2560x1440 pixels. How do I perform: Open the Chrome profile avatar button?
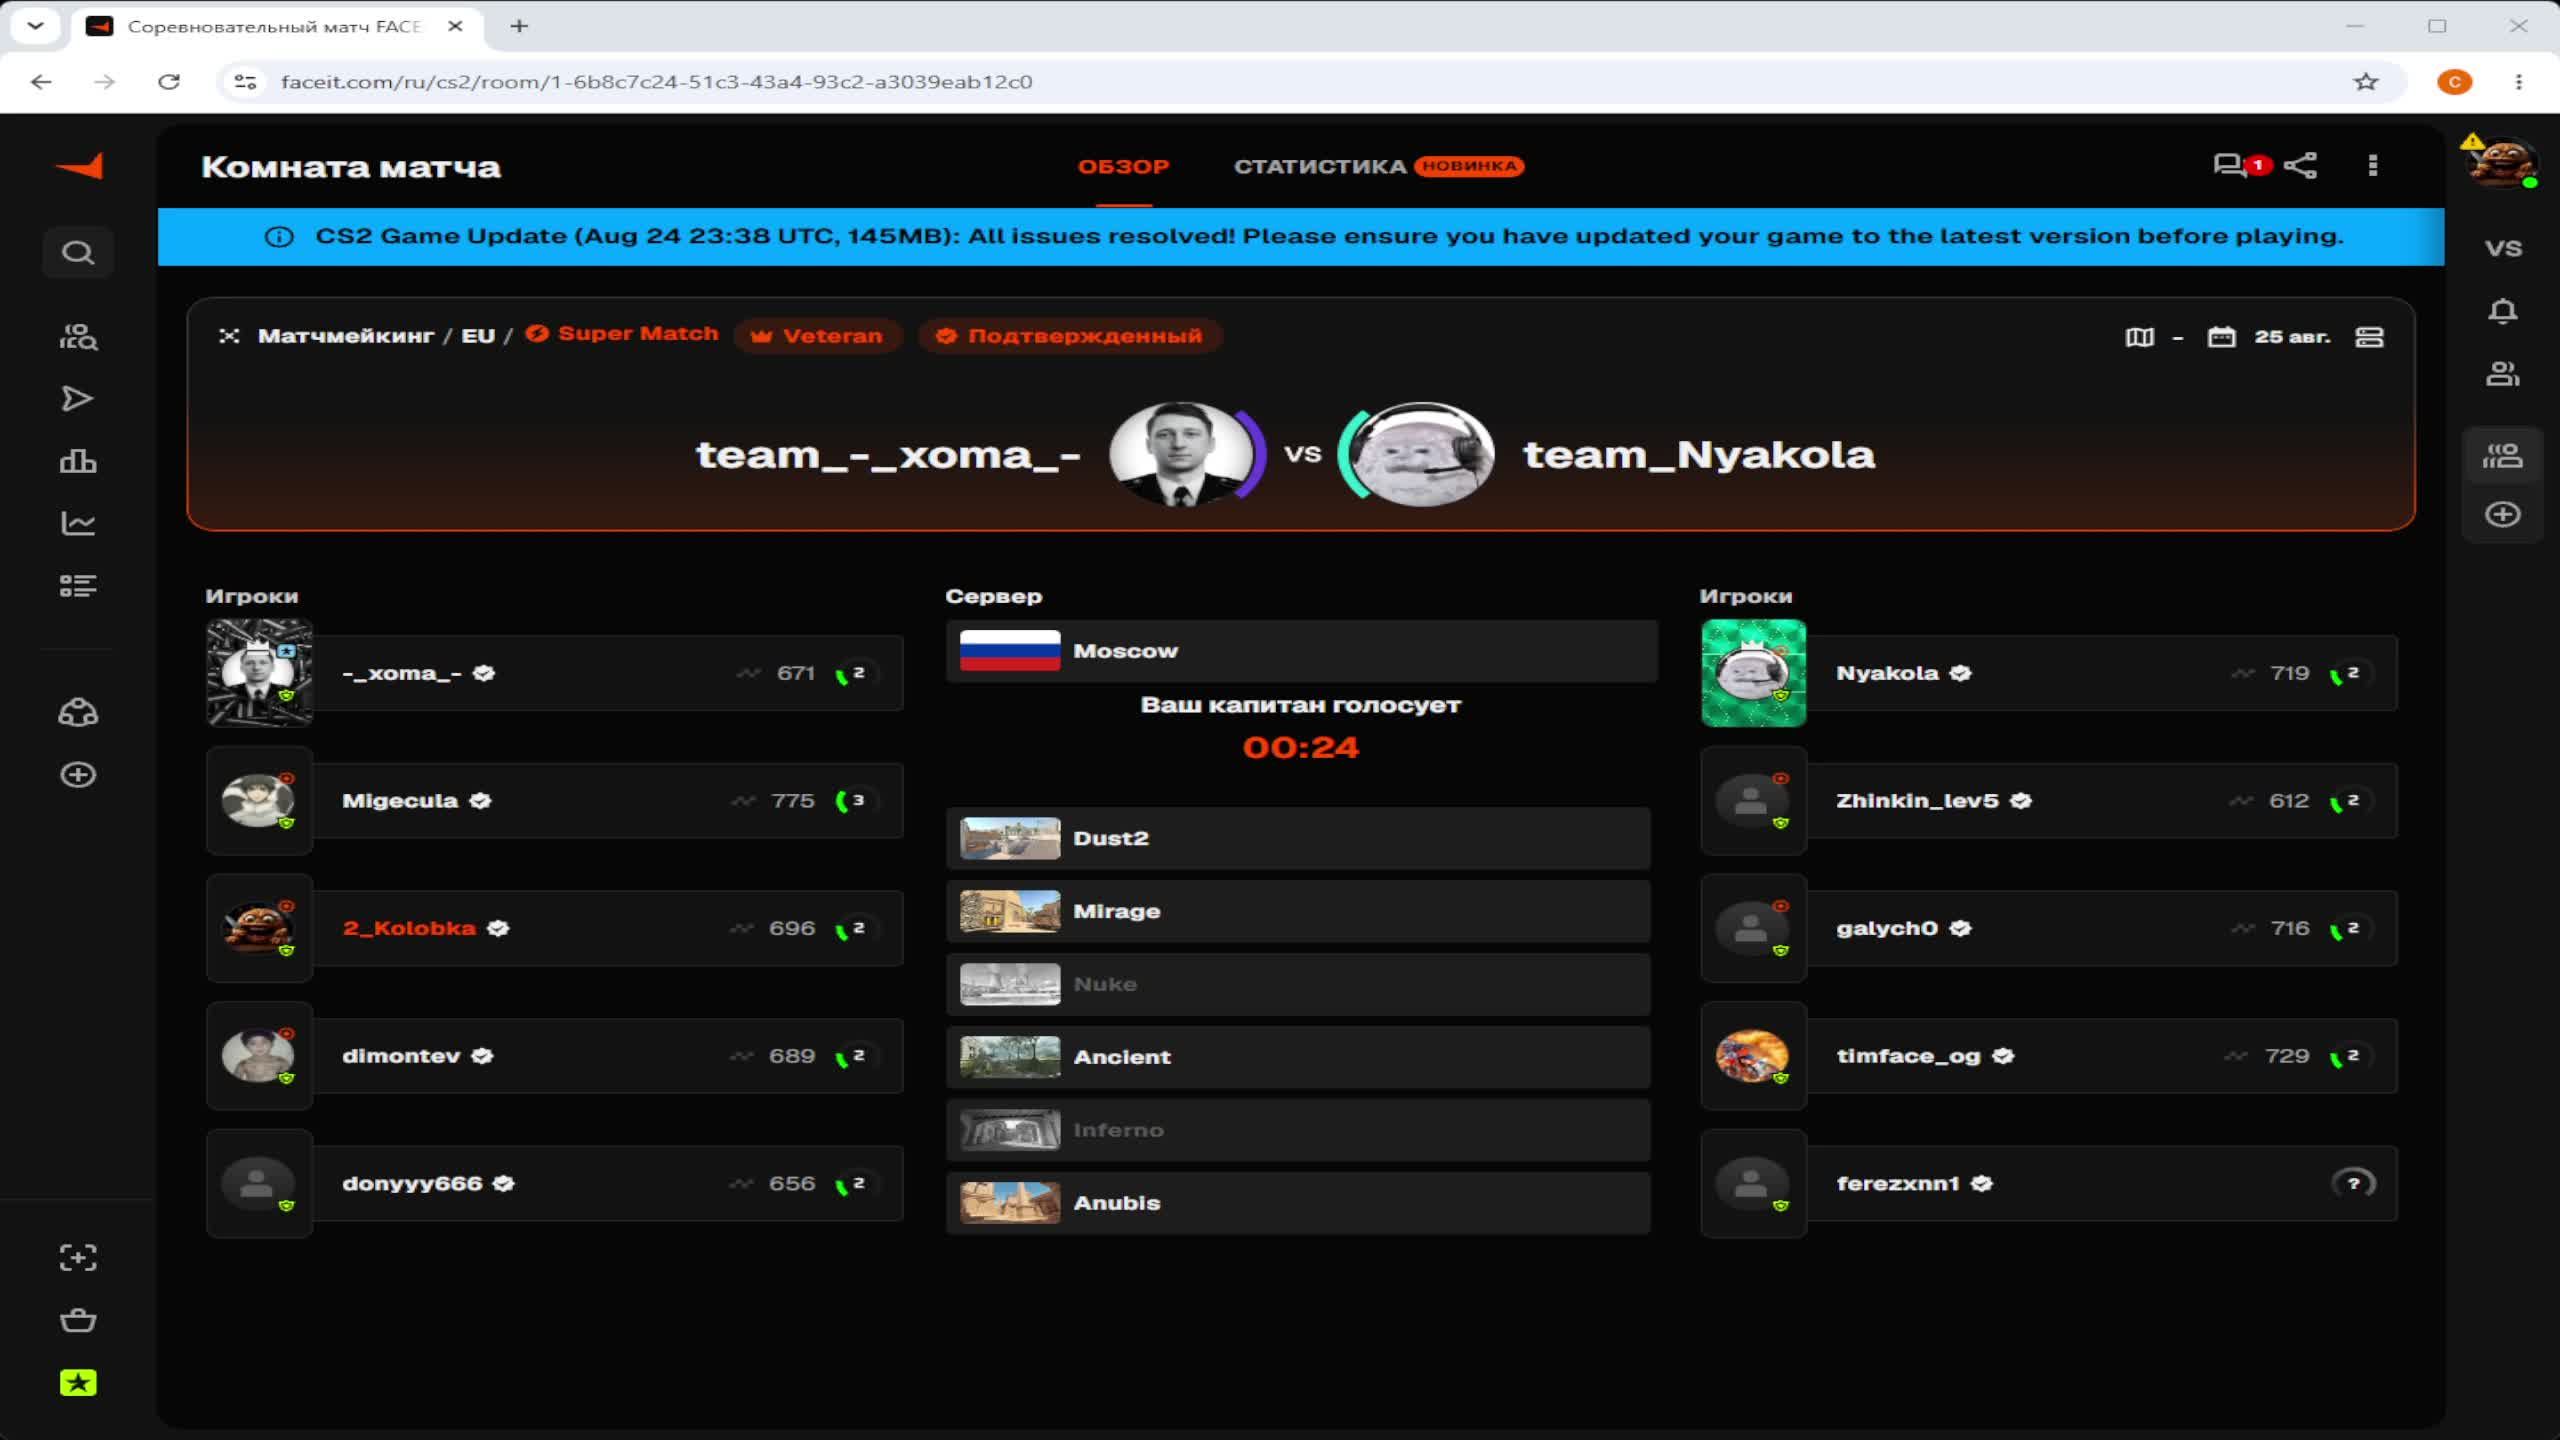pyautogui.click(x=2455, y=82)
